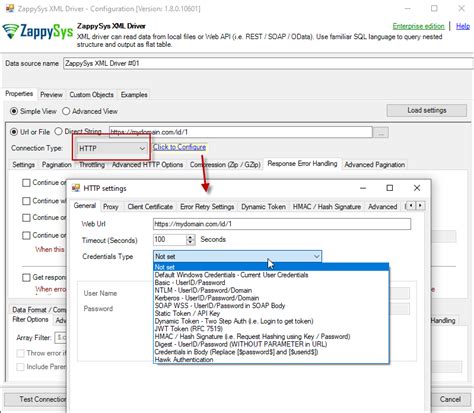Select Hawk Authentication option
Screen dimensions: 474x413
(x=271, y=360)
